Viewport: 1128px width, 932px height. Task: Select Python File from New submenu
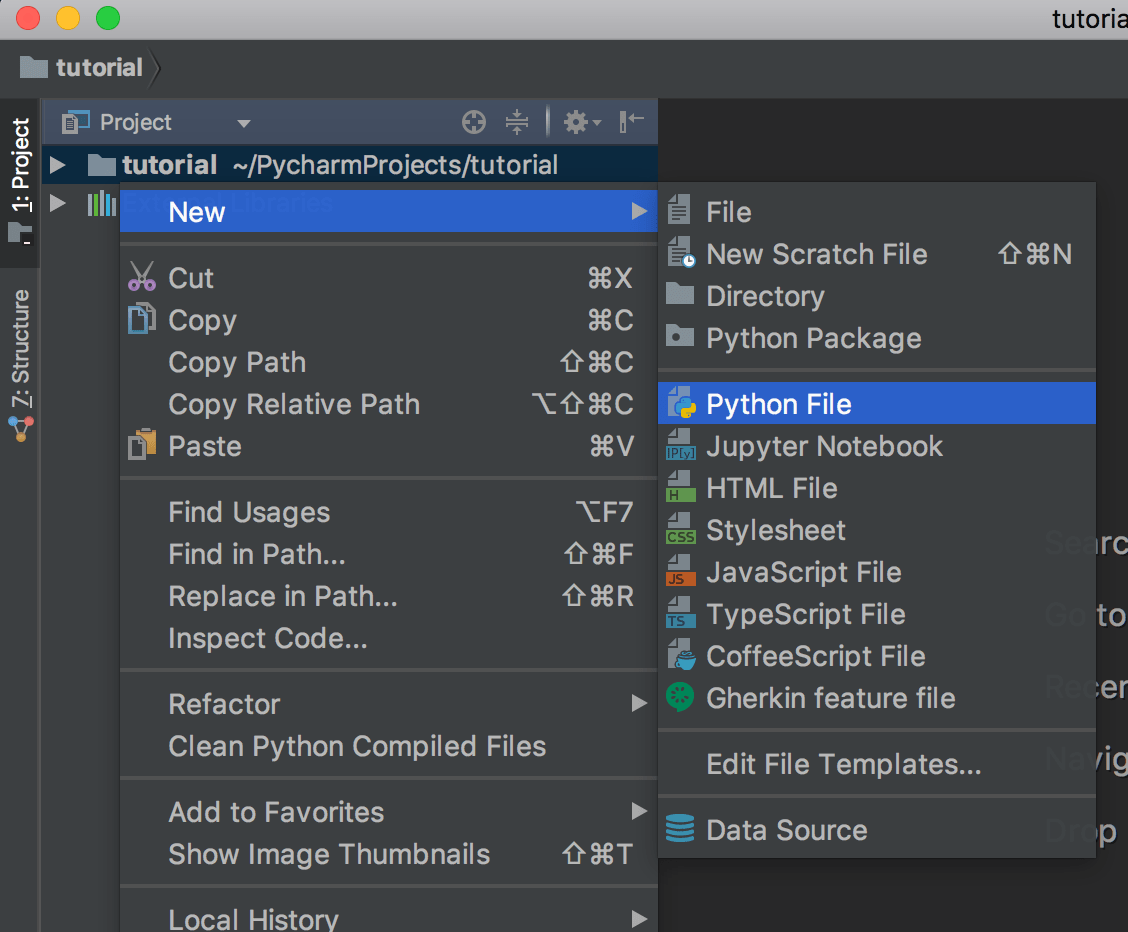point(778,404)
